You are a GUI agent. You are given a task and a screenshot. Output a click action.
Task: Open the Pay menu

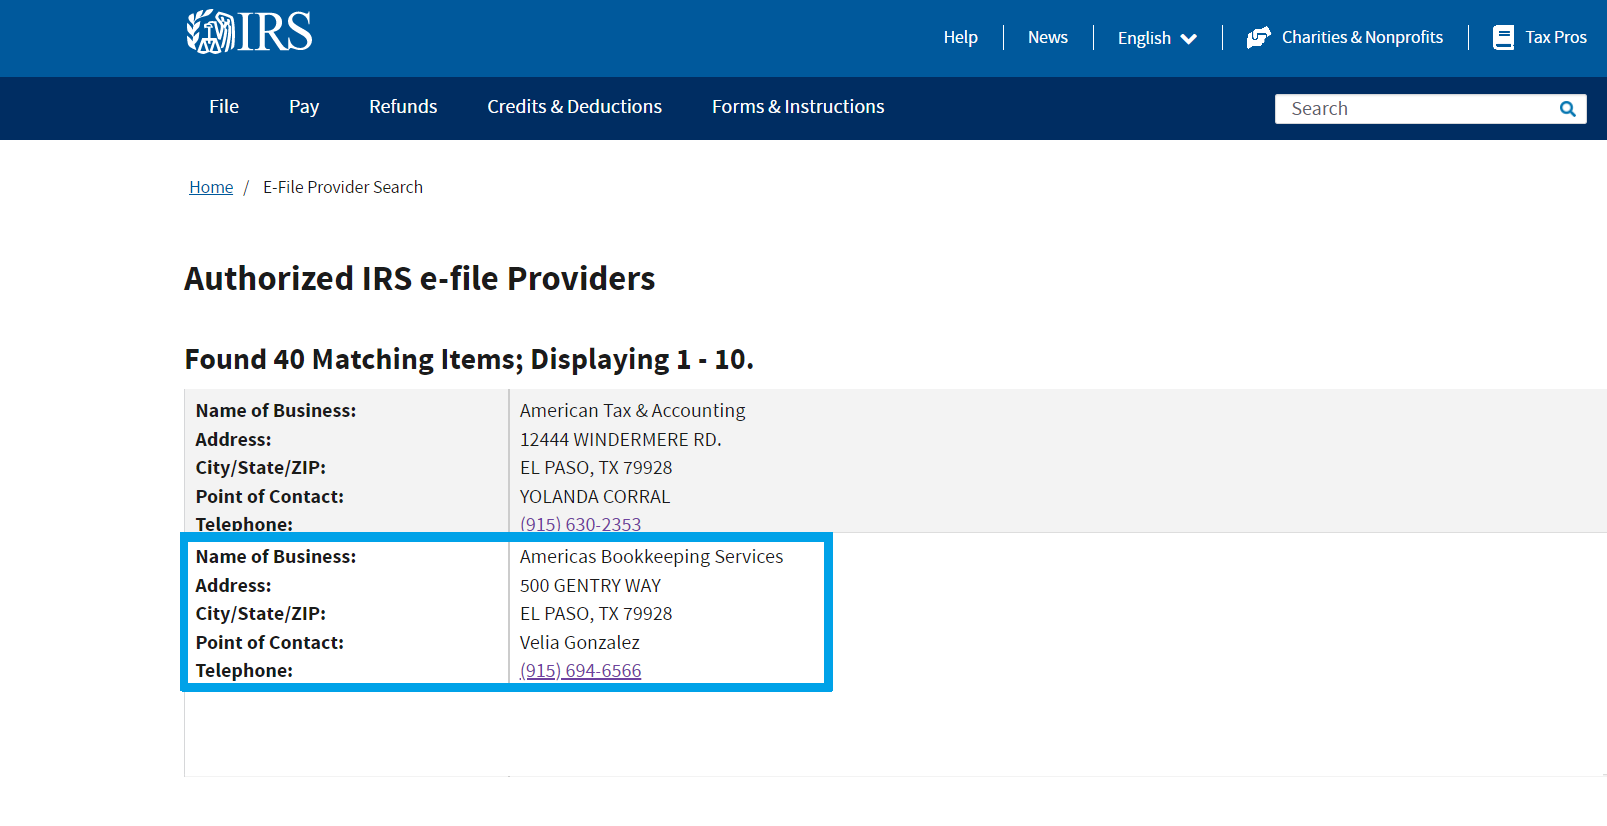pyautogui.click(x=304, y=107)
